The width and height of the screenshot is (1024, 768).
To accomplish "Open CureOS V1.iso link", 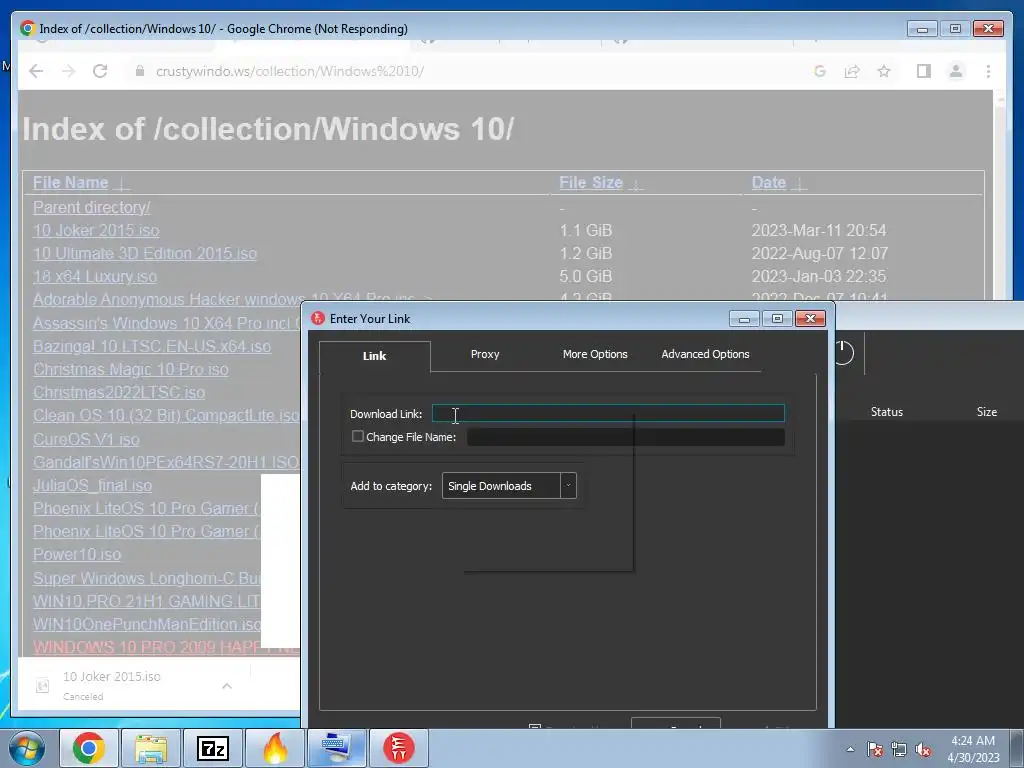I will [x=86, y=440].
